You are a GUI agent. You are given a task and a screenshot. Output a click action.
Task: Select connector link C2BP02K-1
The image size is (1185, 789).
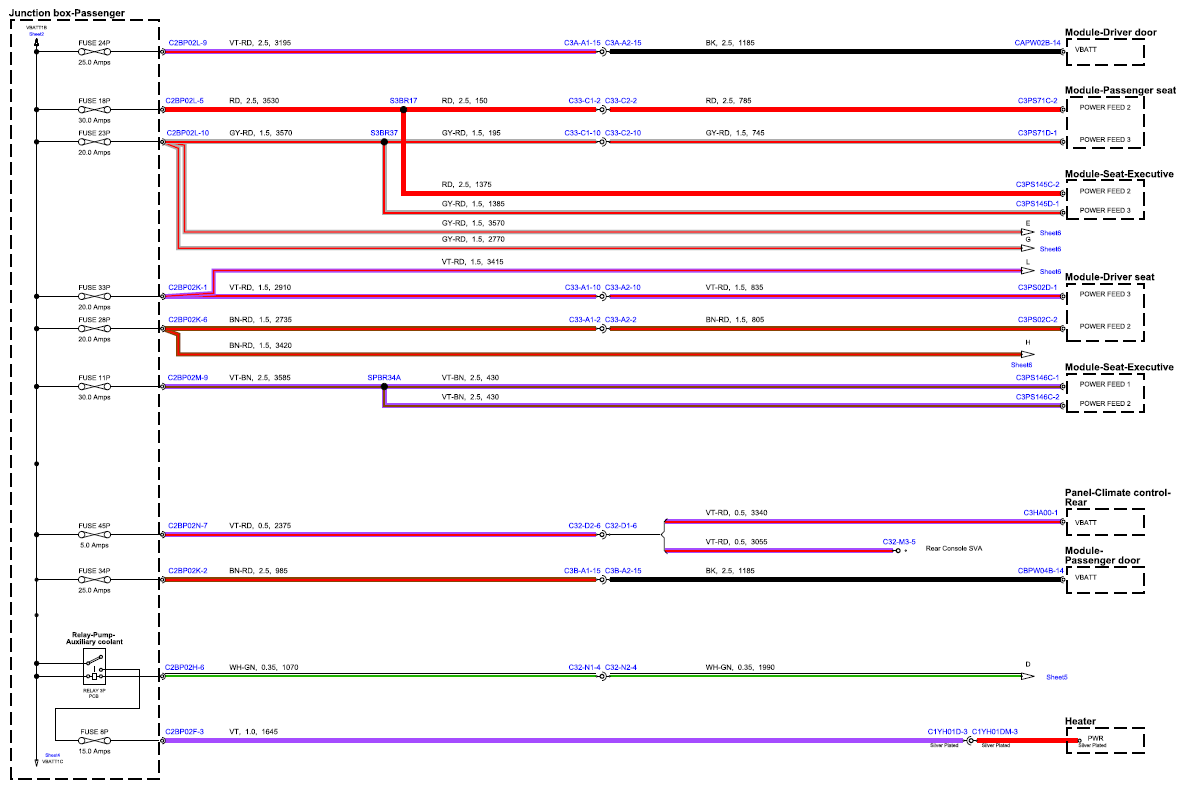pyautogui.click(x=187, y=288)
